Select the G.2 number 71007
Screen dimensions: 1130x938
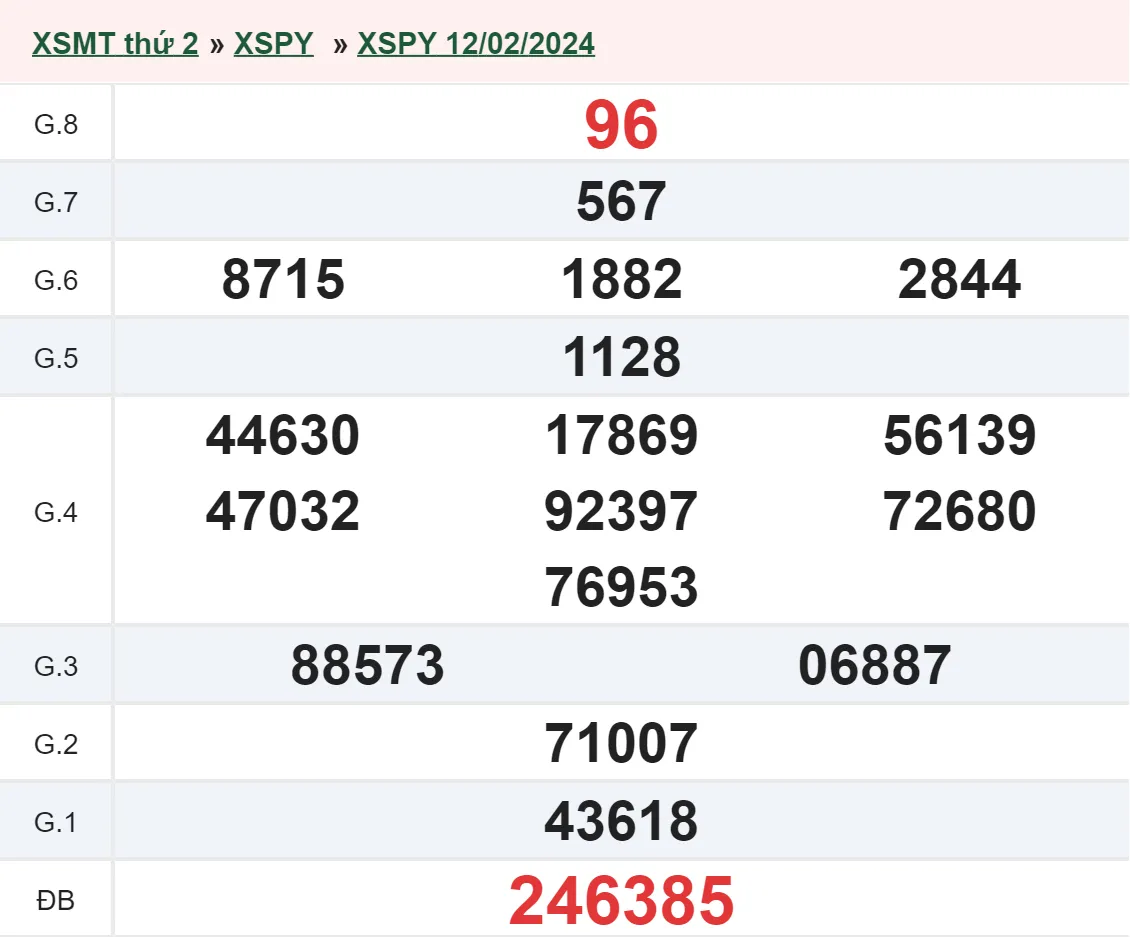(621, 743)
